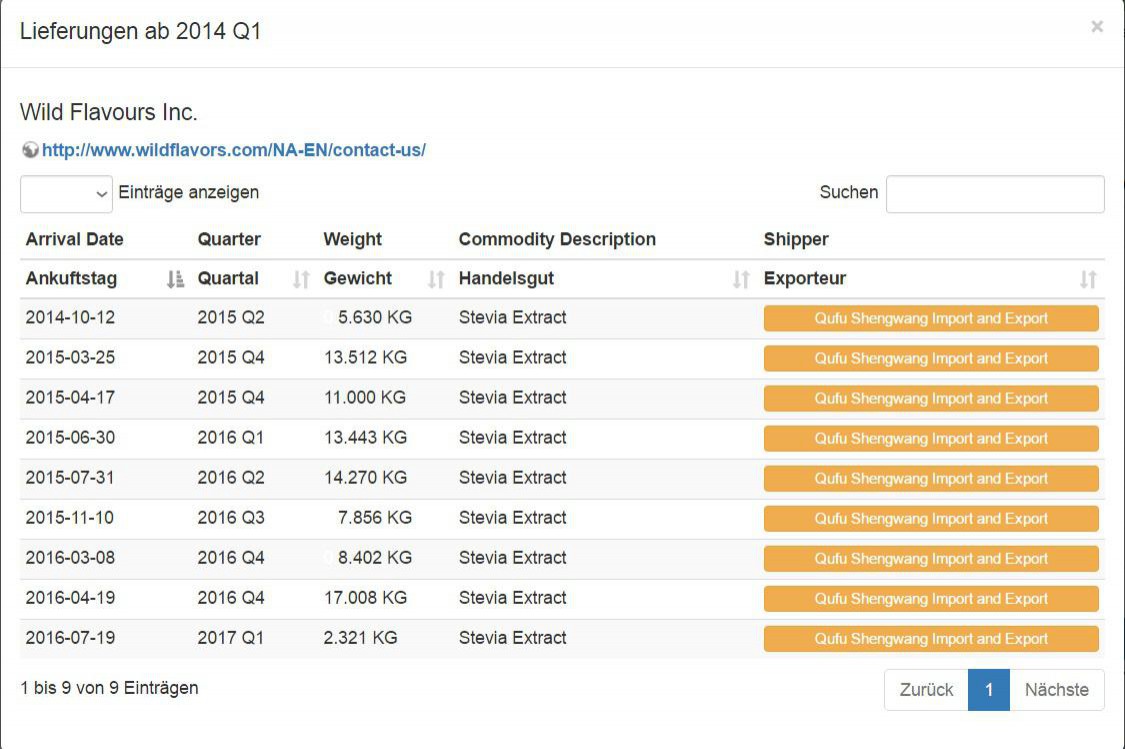Sort Handelsgut column using arrows icon
1125x749 pixels.
coord(741,280)
